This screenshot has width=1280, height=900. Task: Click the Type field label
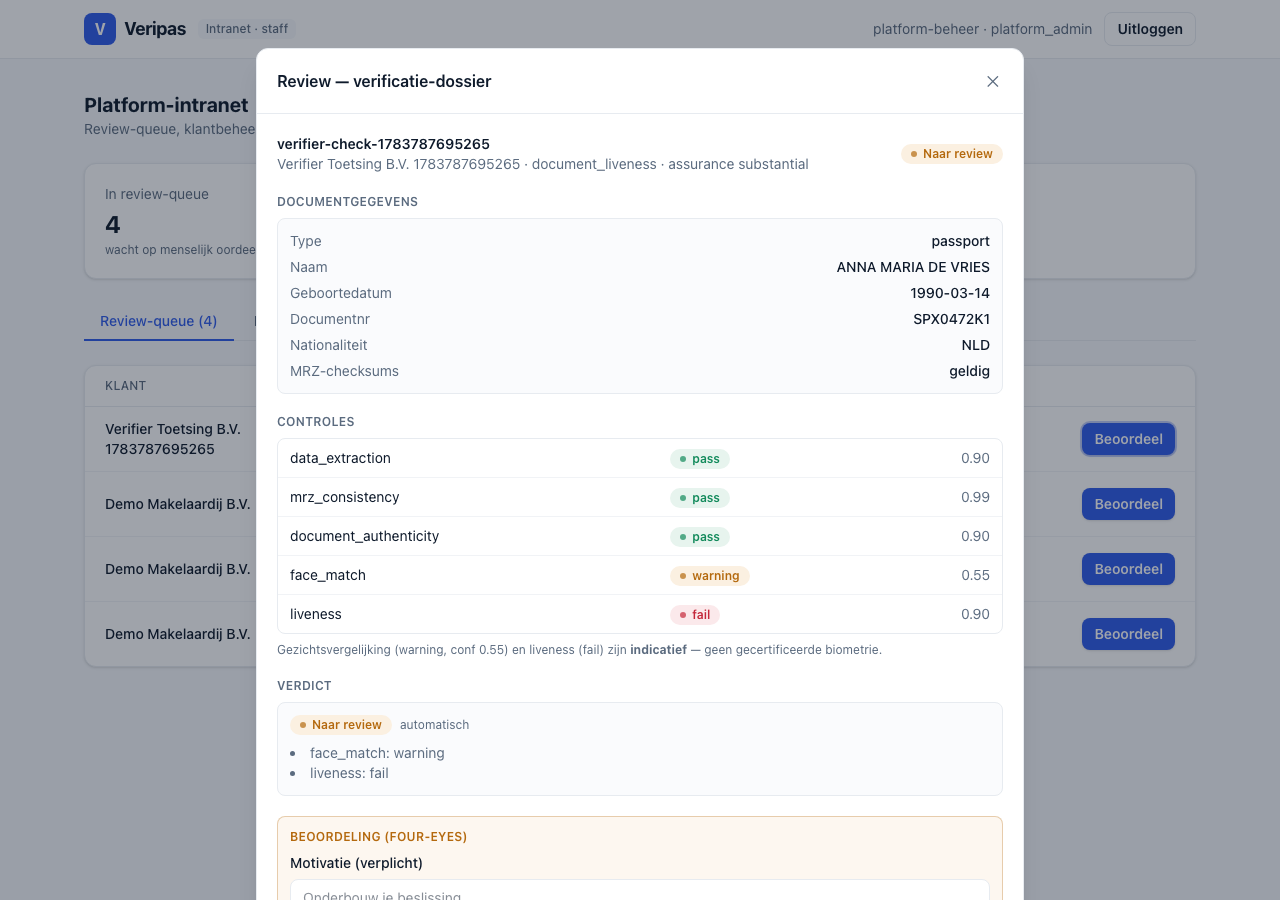click(306, 241)
